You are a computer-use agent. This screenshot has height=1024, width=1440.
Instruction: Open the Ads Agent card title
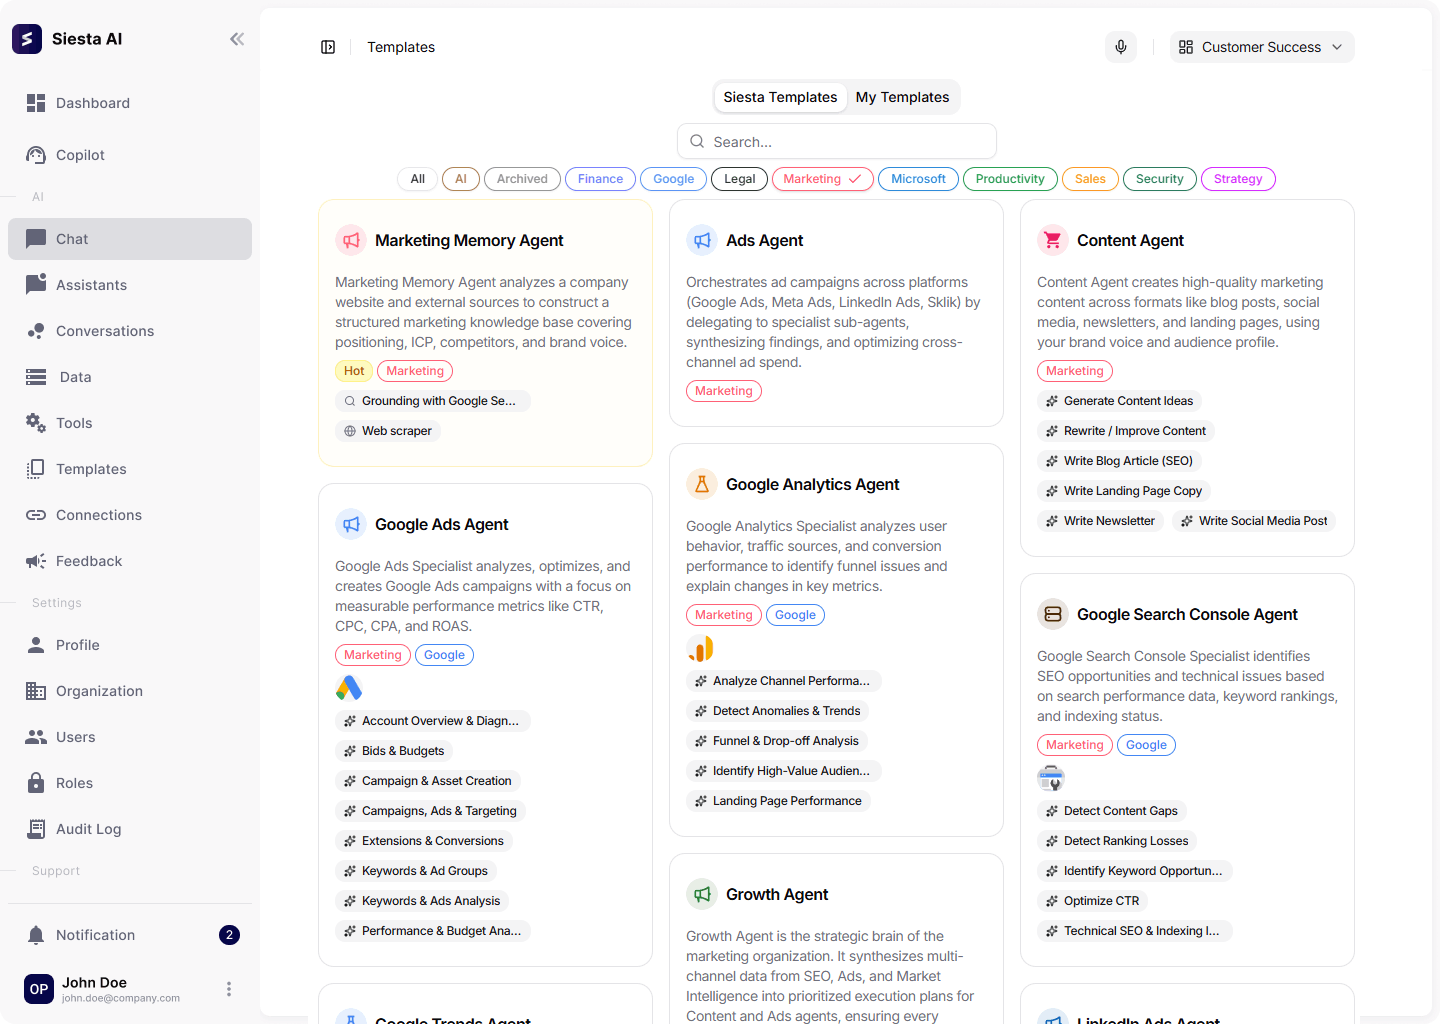[764, 240]
